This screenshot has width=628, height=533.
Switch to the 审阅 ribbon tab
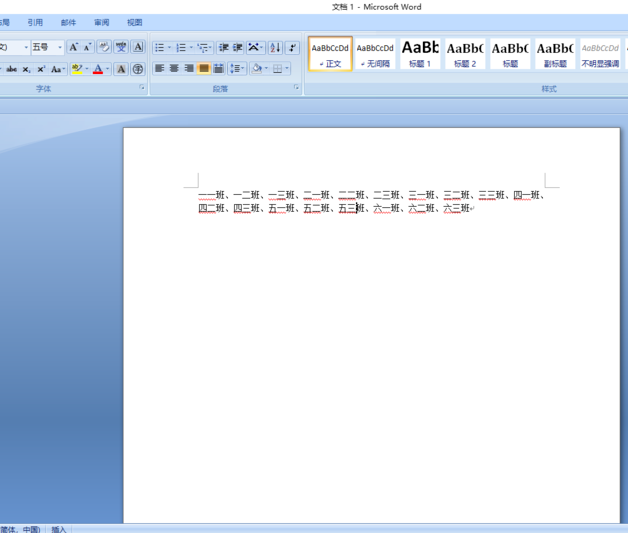(101, 22)
